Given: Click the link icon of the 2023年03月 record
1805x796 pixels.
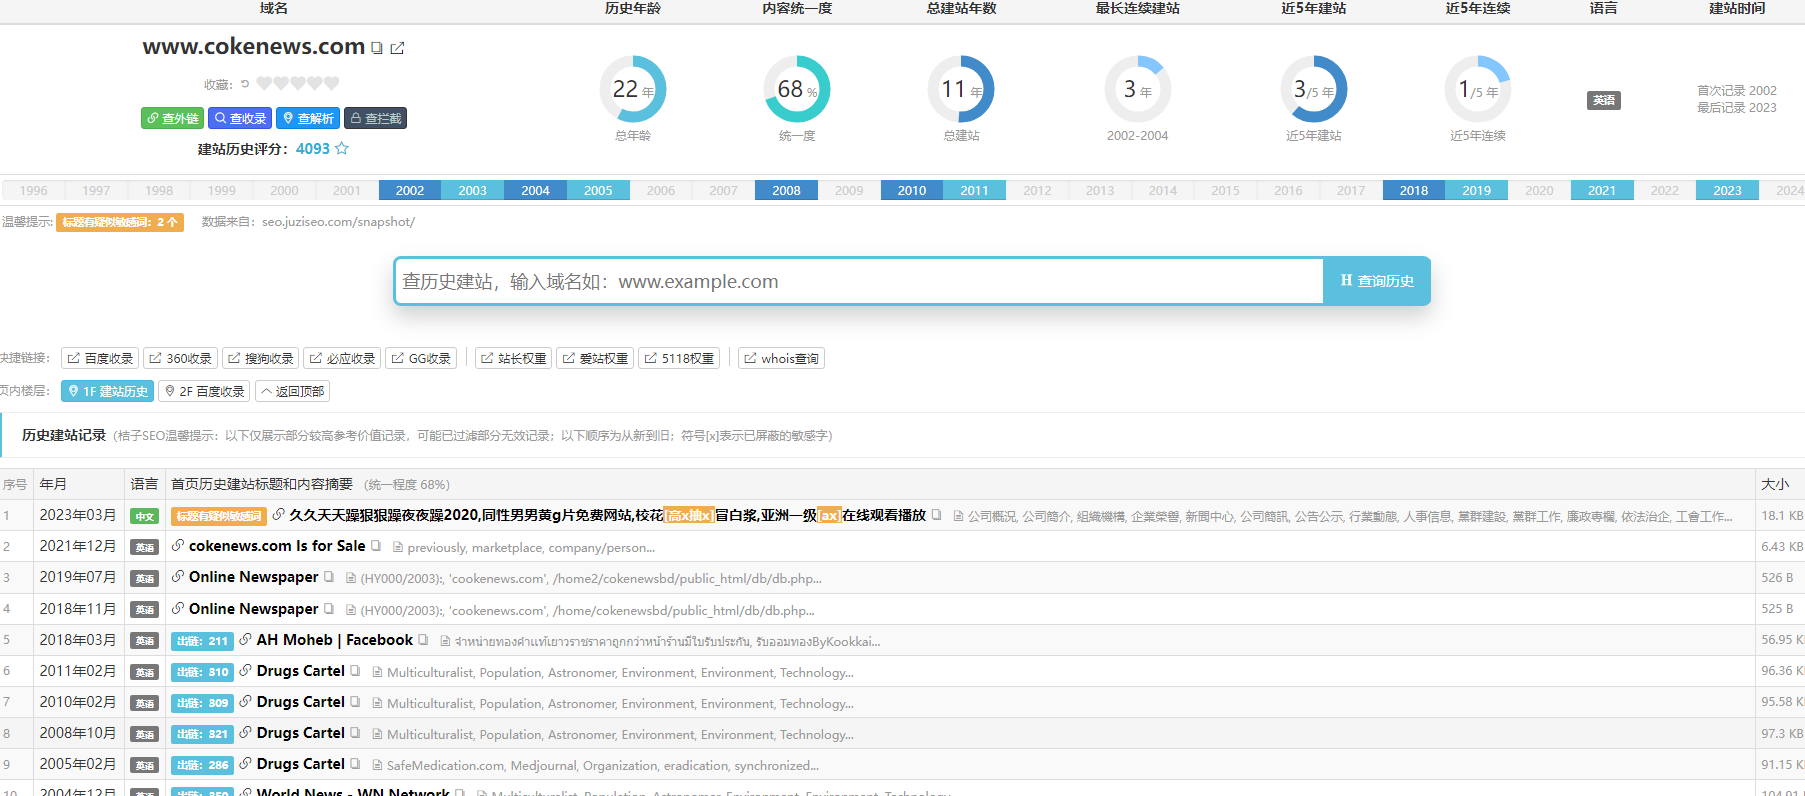Looking at the screenshot, I should click(278, 515).
